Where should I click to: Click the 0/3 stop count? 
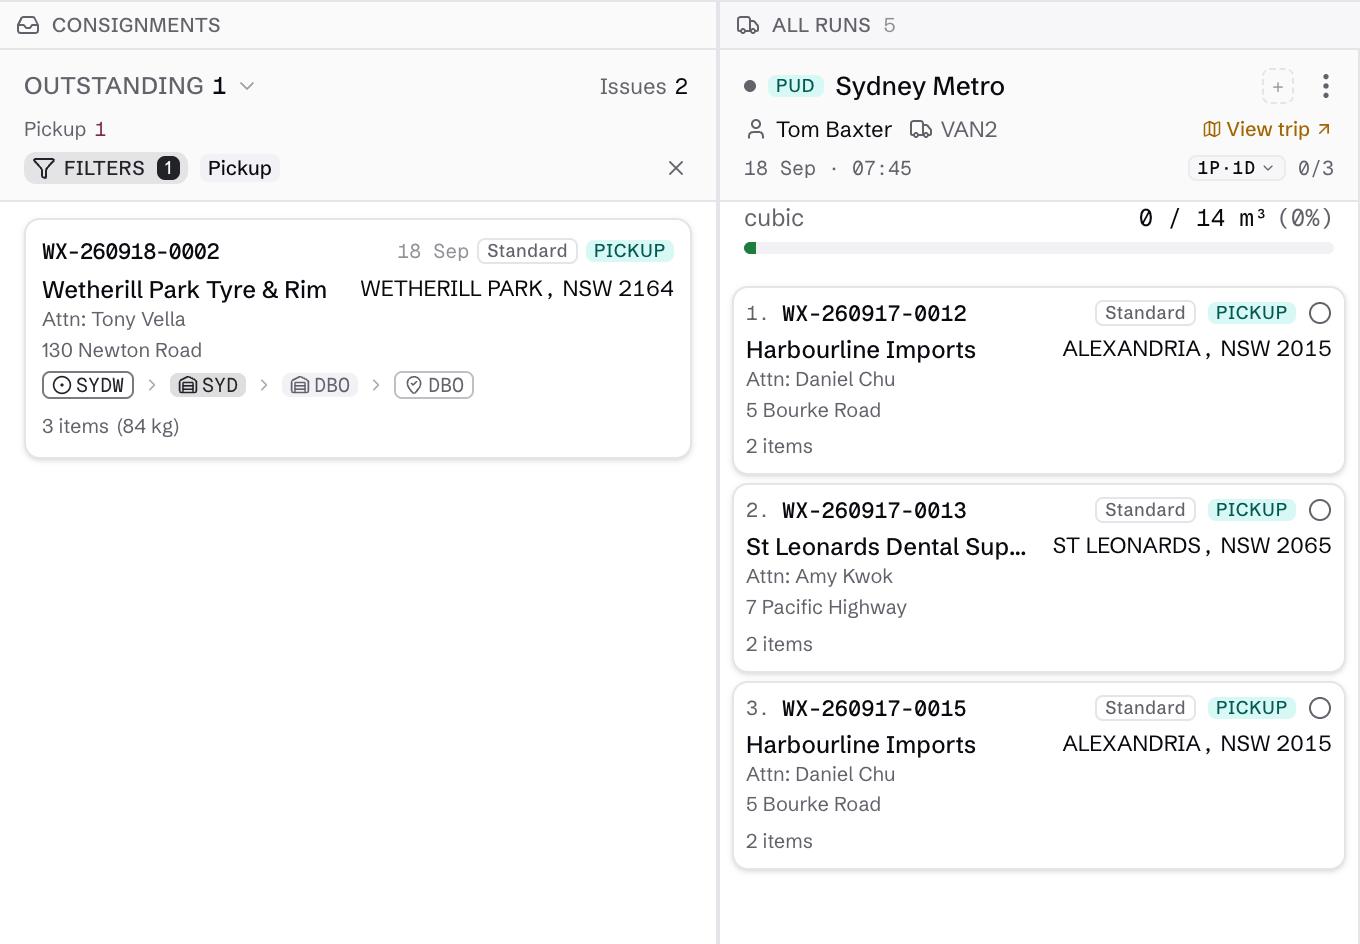[x=1316, y=168]
